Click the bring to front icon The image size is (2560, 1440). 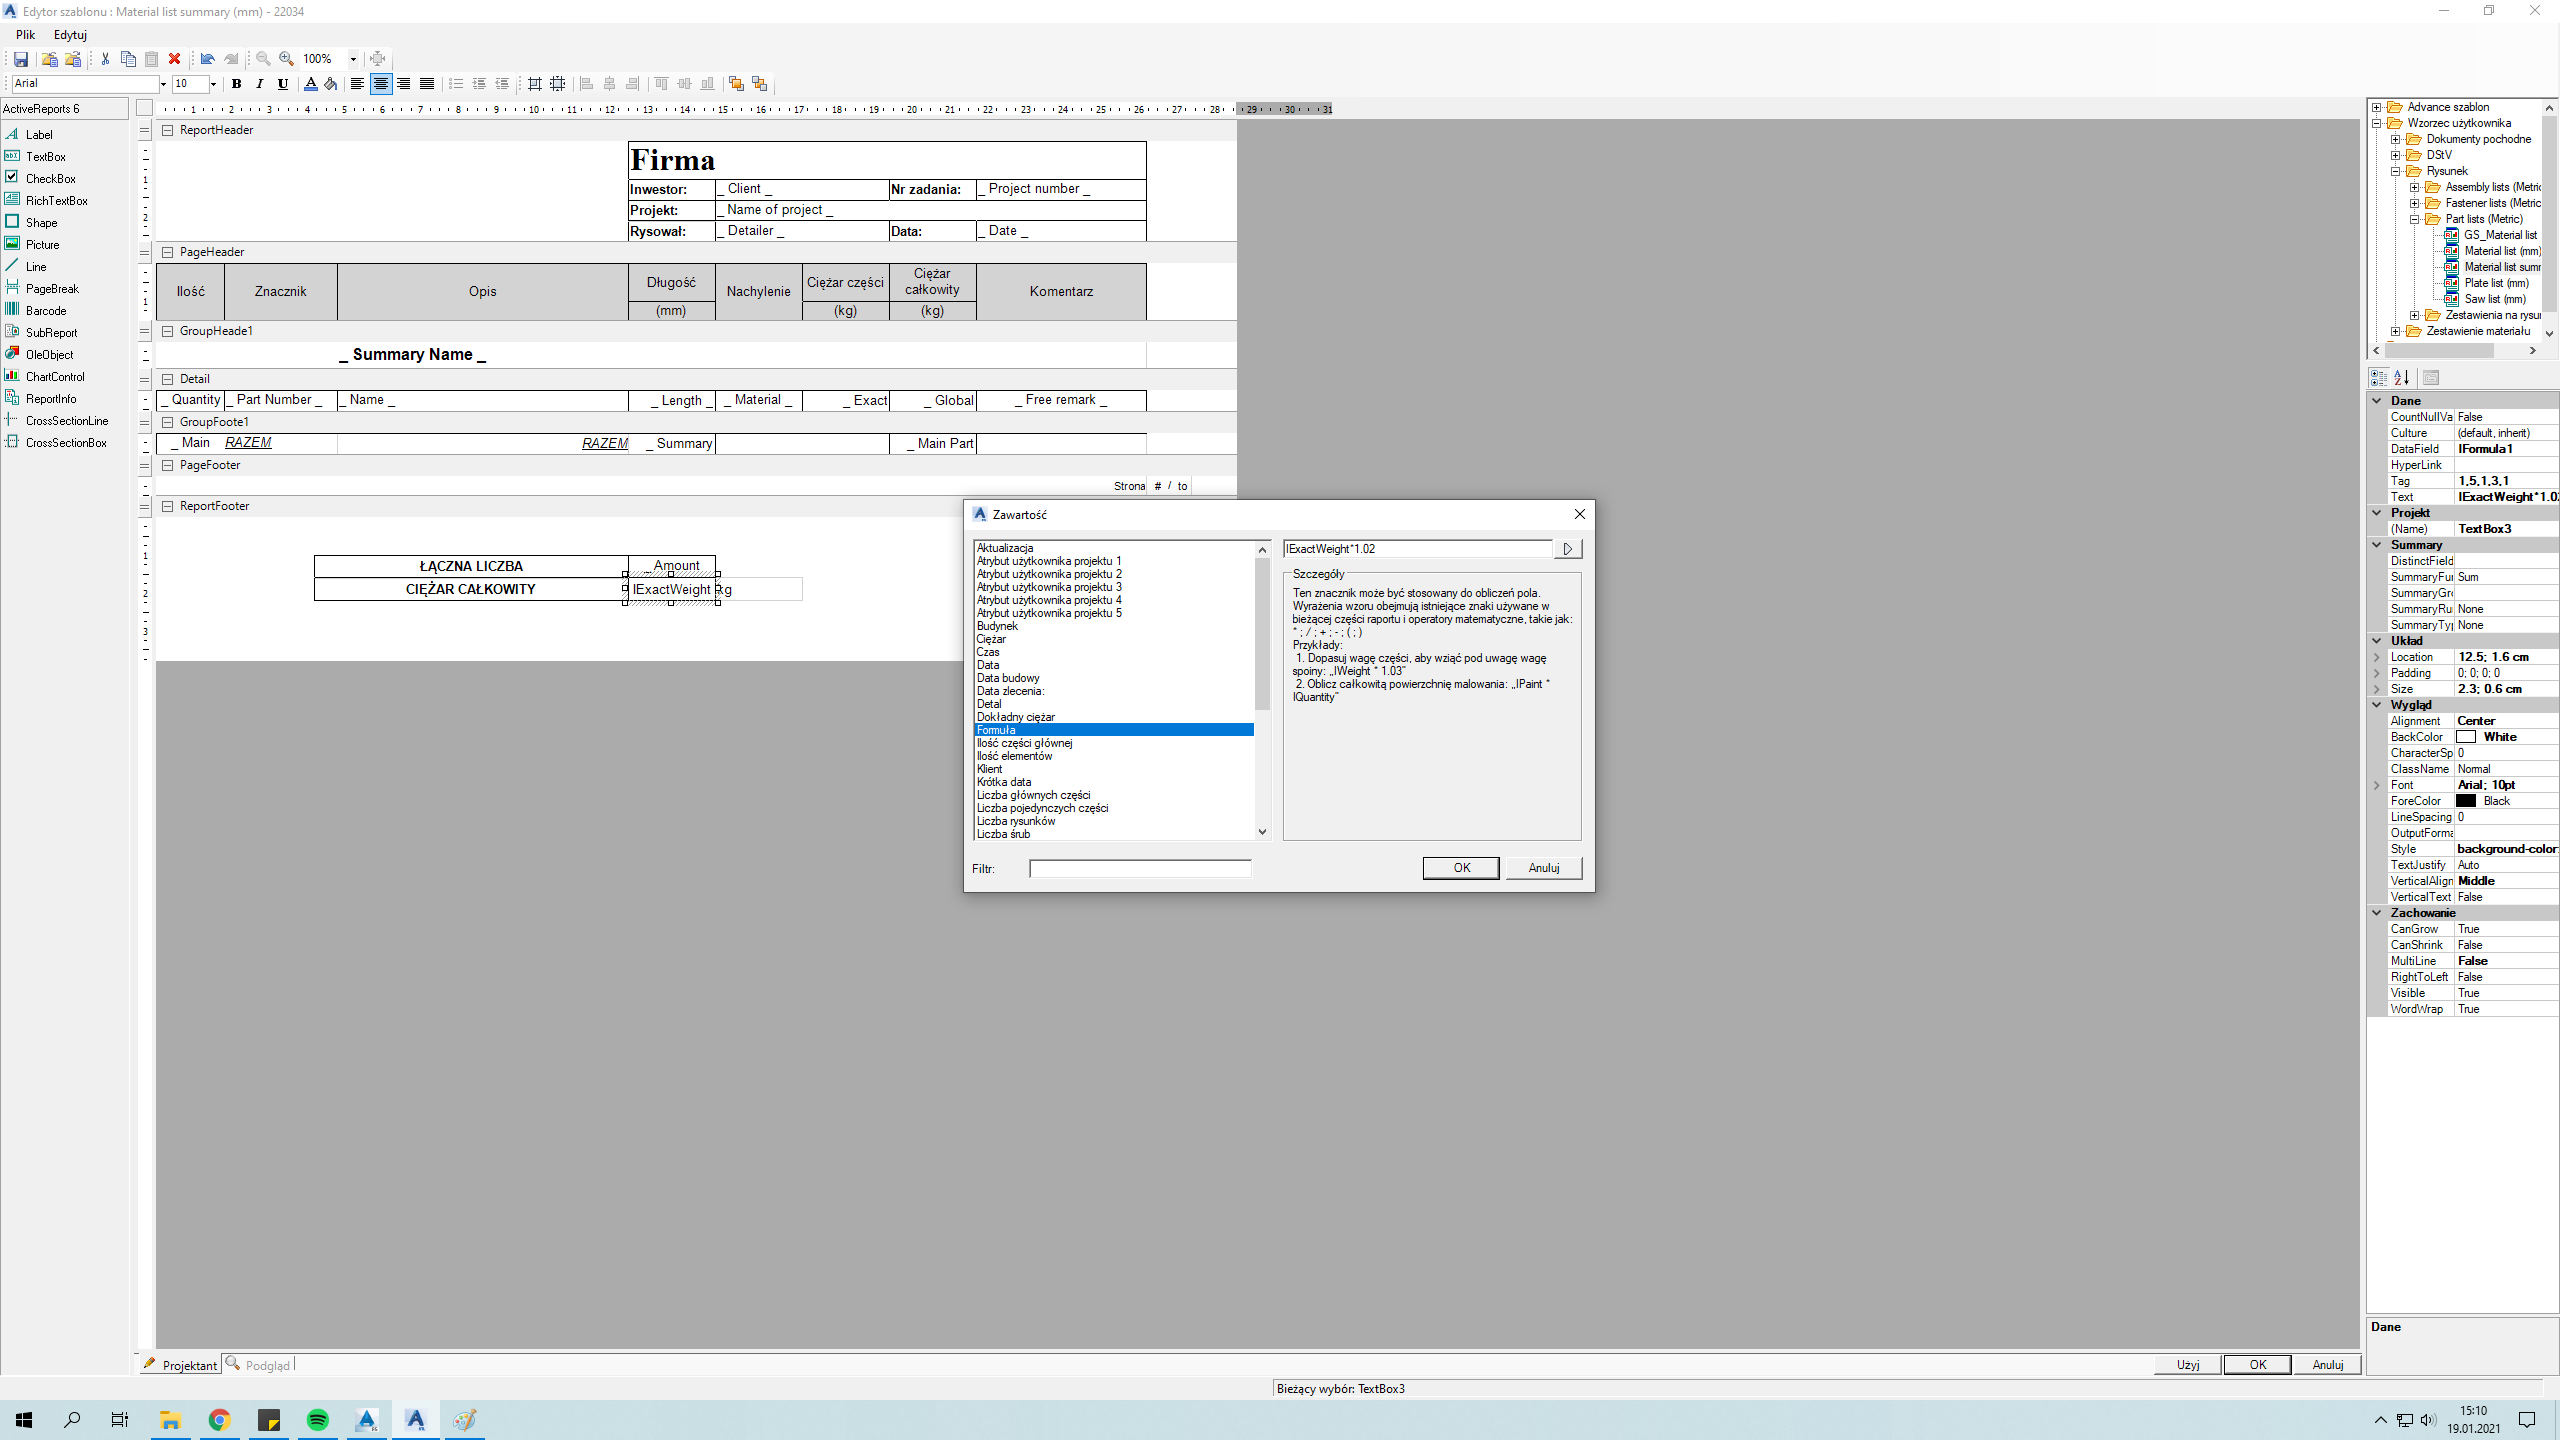(736, 84)
